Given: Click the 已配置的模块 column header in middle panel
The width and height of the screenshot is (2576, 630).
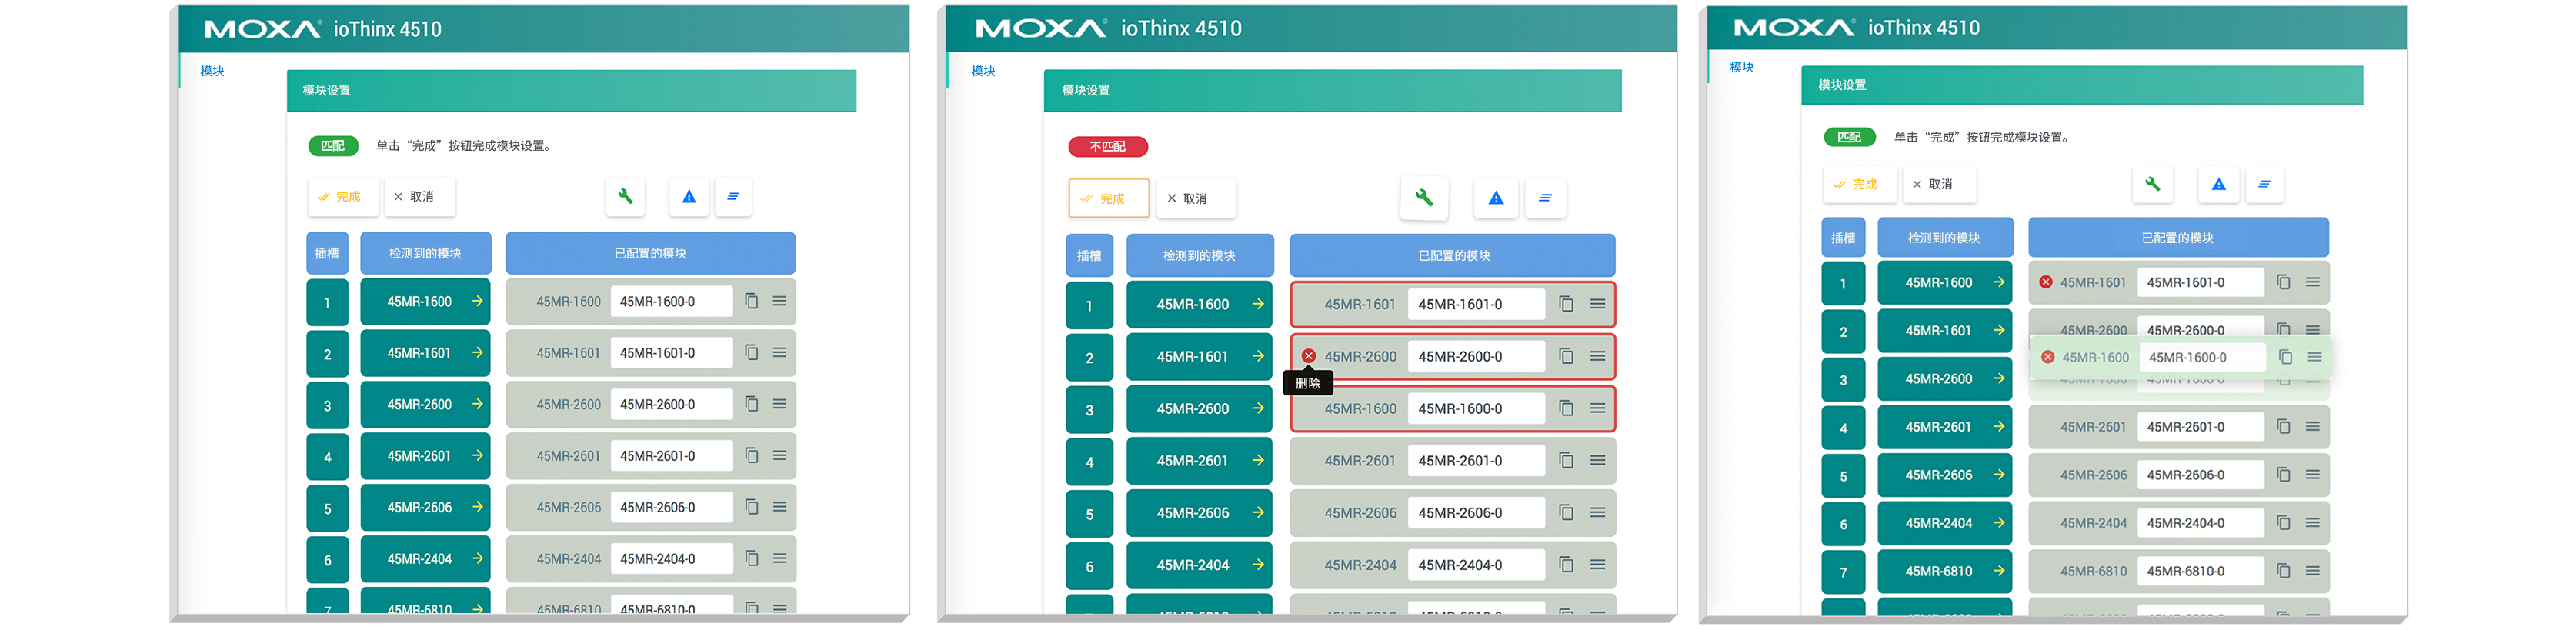Looking at the screenshot, I should point(1452,256).
